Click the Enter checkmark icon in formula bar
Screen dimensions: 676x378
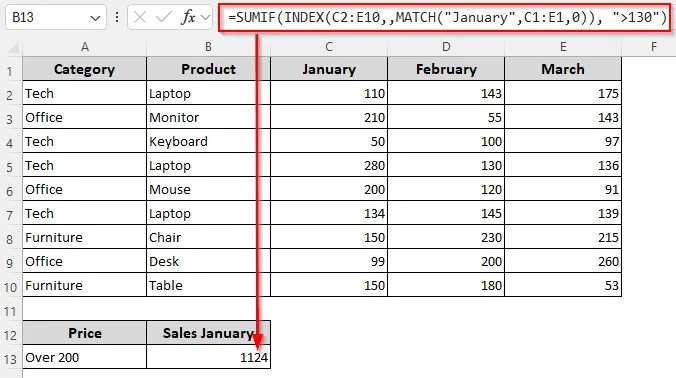(164, 17)
